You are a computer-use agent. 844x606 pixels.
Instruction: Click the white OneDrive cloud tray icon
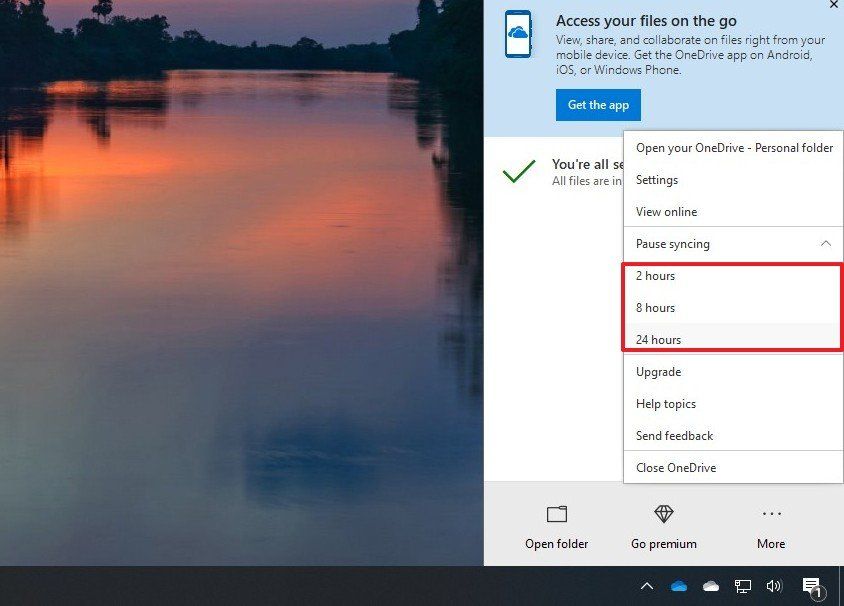[710, 587]
